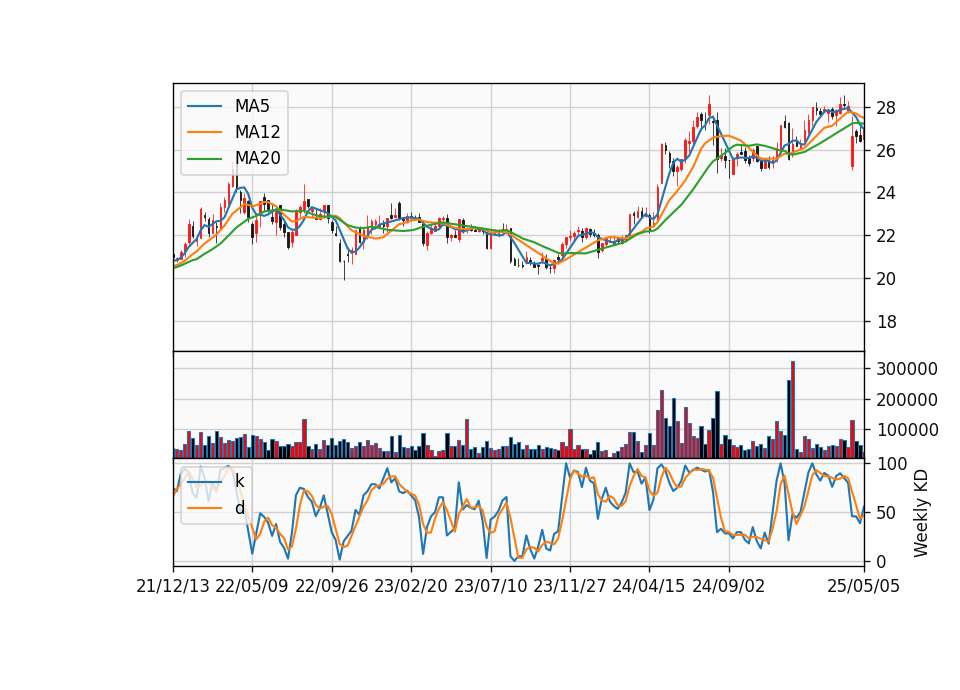Click the k legend label in the KD panel
Screen dimensions: 960x690
pyautogui.click(x=239, y=481)
